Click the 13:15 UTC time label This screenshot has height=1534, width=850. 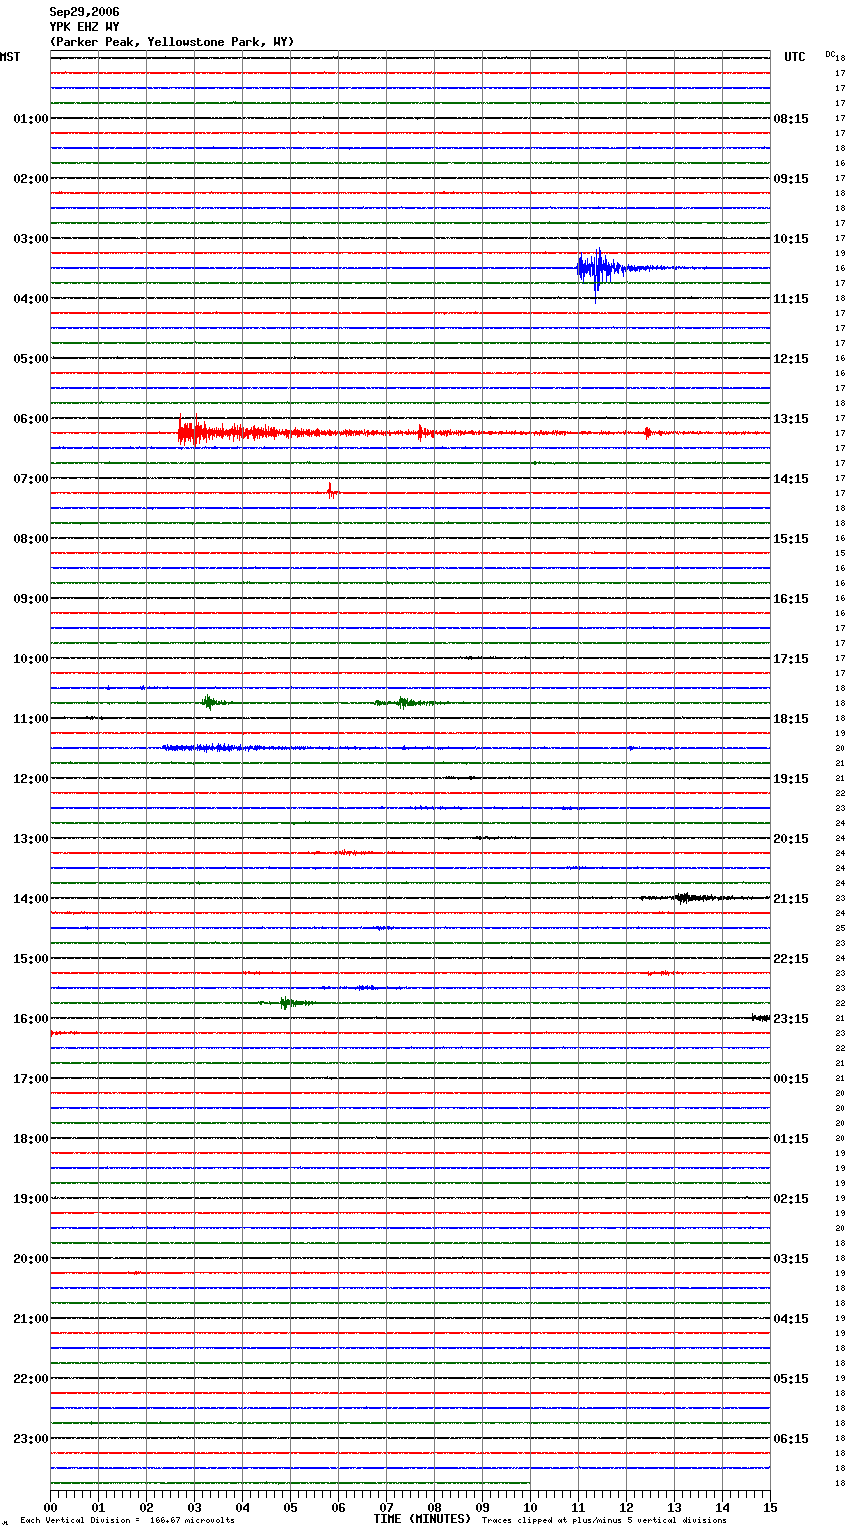(791, 419)
